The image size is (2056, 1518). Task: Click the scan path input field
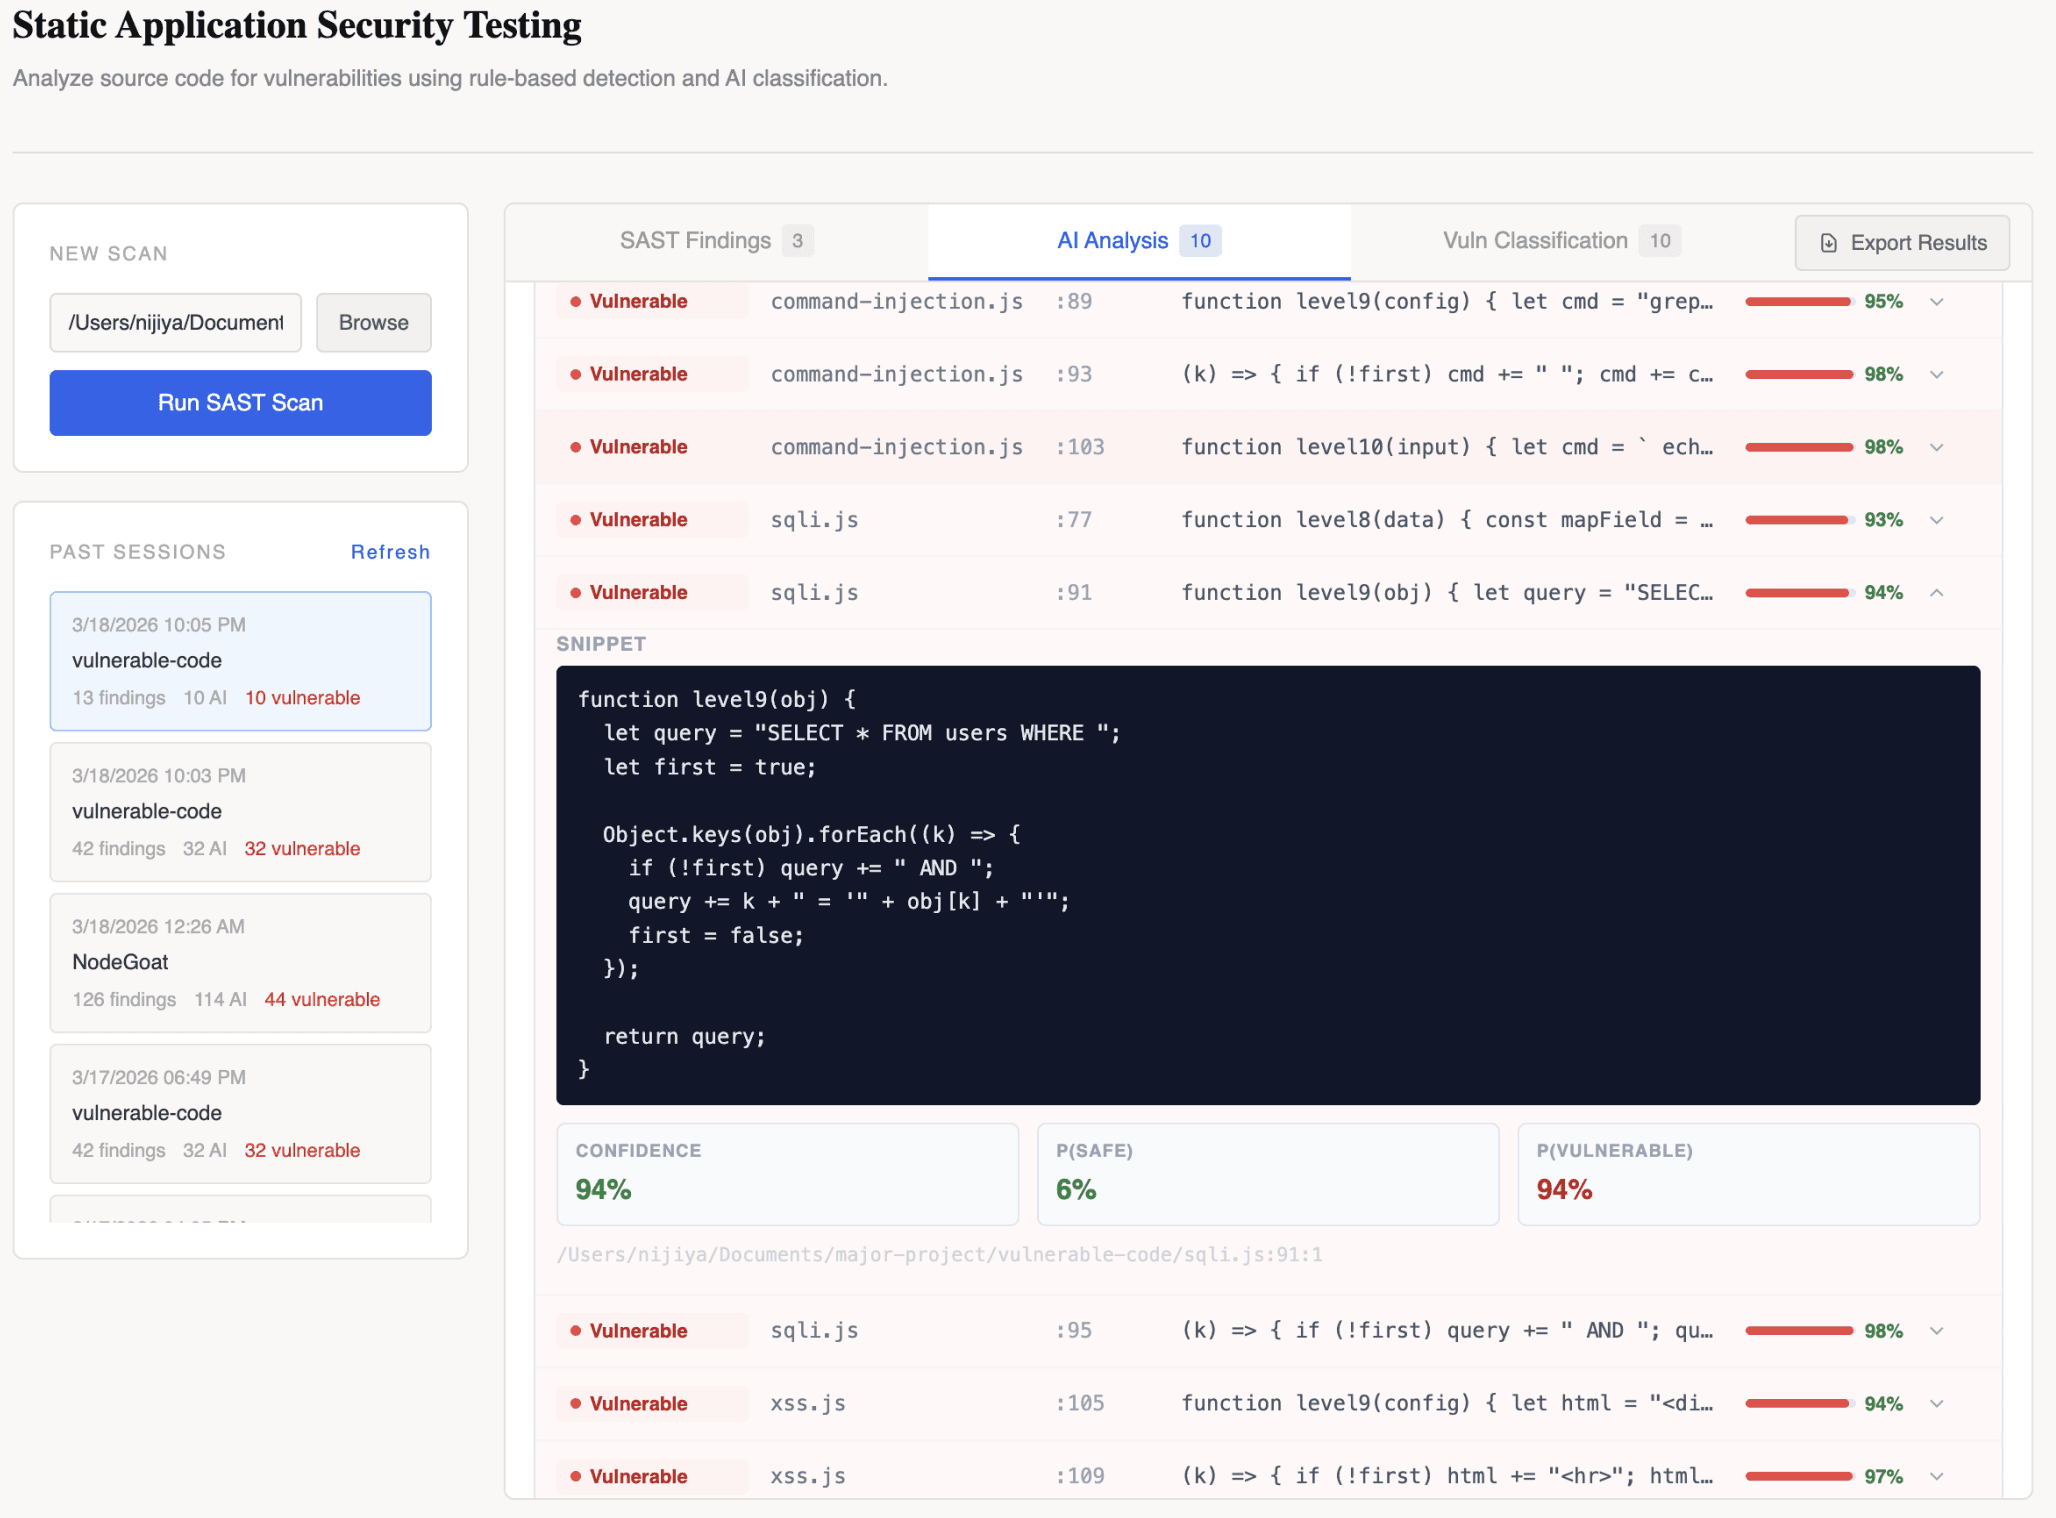point(176,323)
